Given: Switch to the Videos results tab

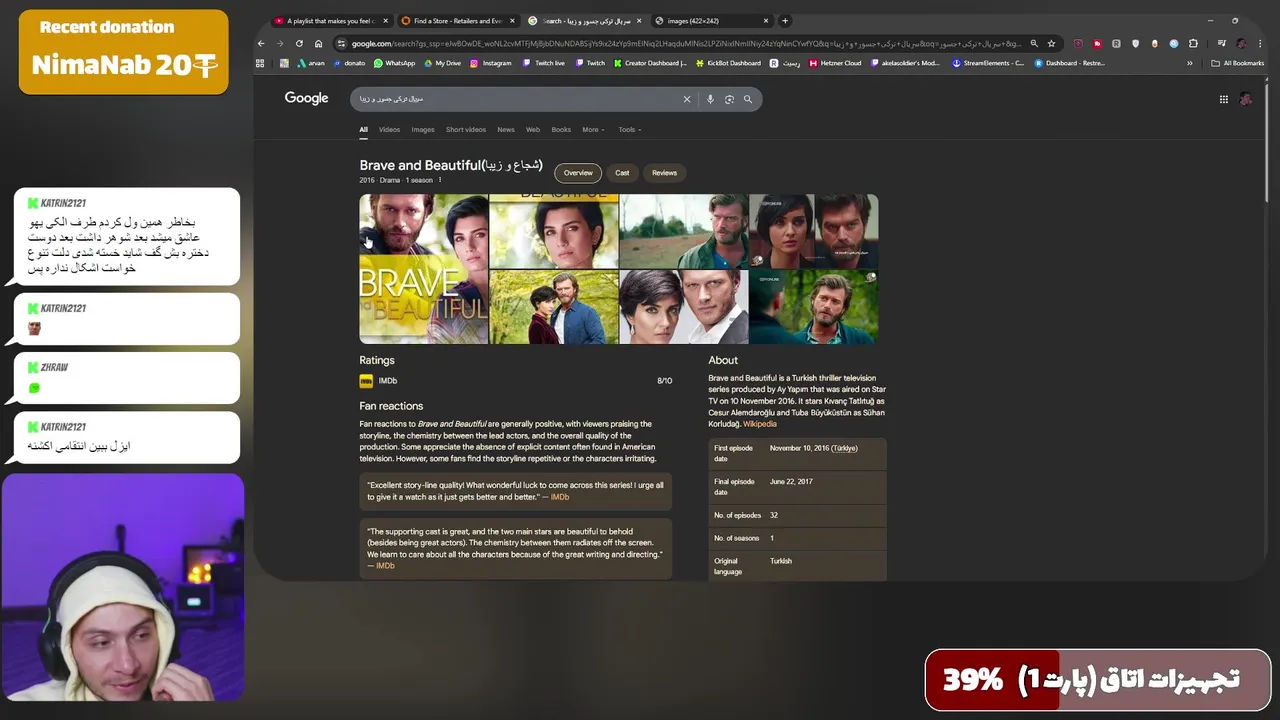Looking at the screenshot, I should click(389, 130).
